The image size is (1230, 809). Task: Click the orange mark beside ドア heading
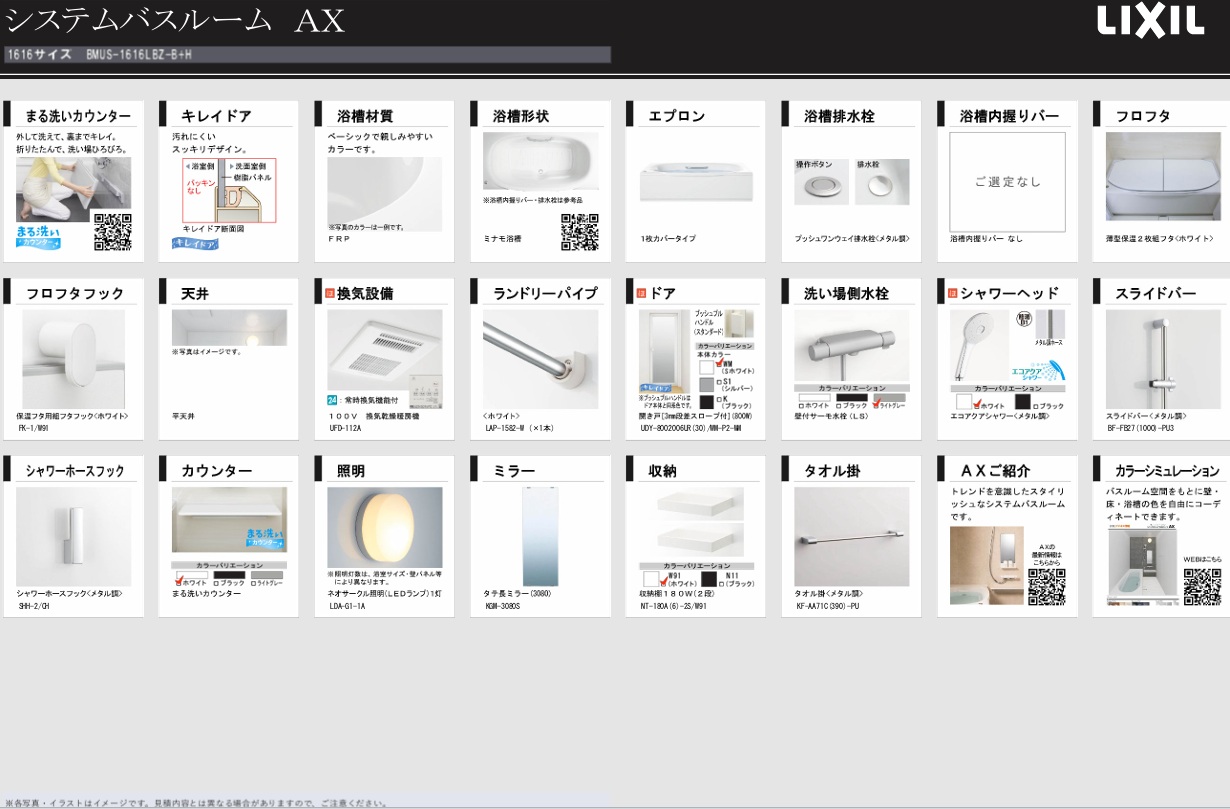[641, 293]
